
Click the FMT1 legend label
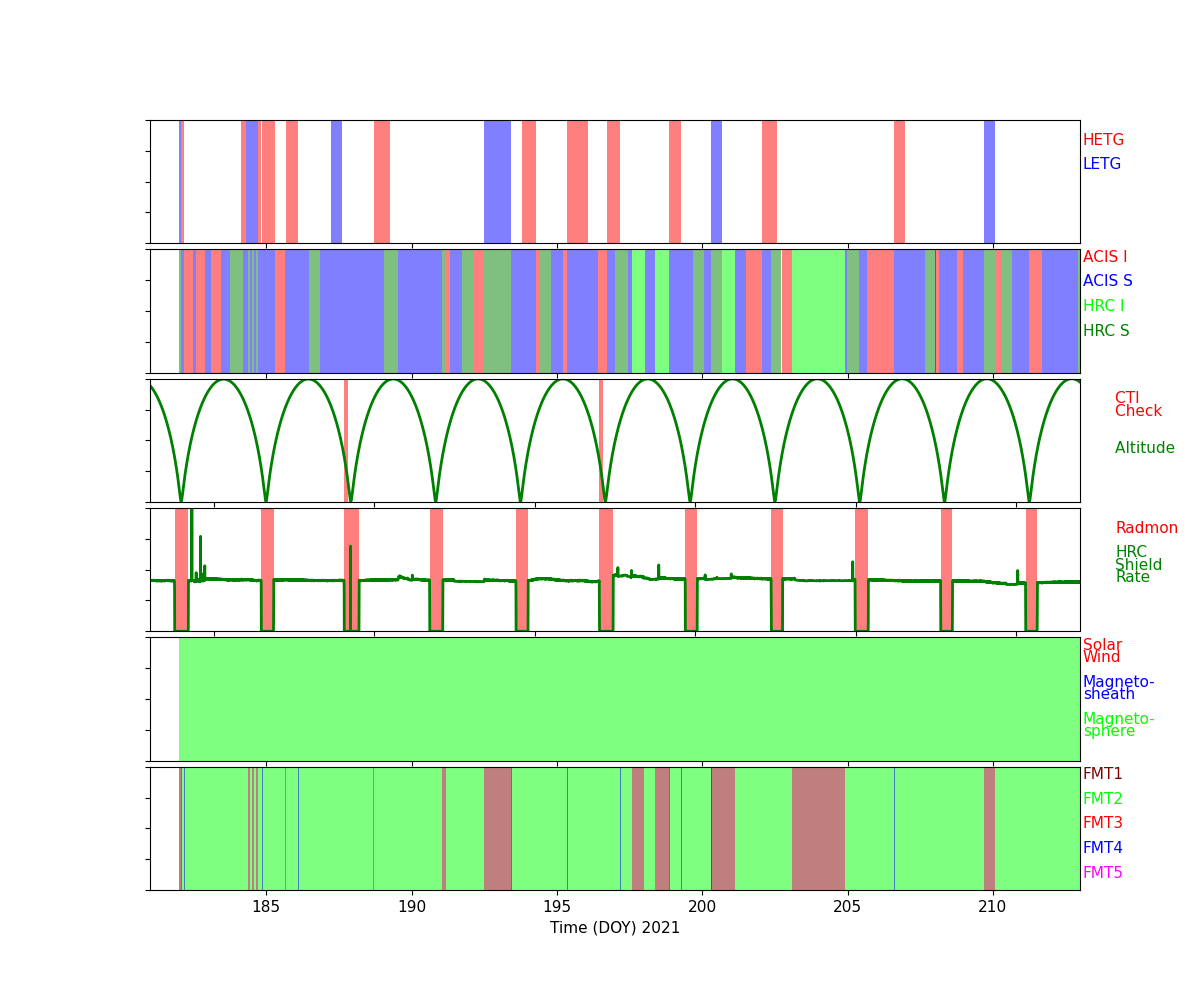click(1102, 774)
